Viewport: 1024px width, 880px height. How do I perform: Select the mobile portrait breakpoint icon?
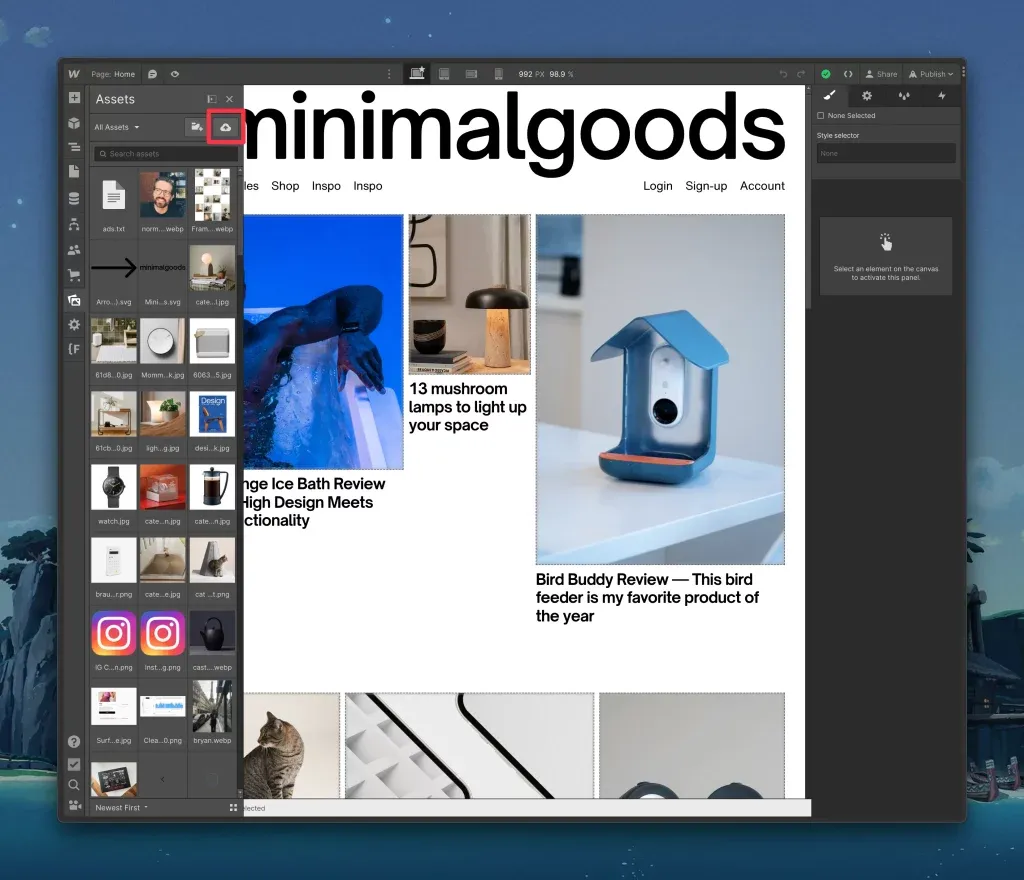tap(498, 74)
